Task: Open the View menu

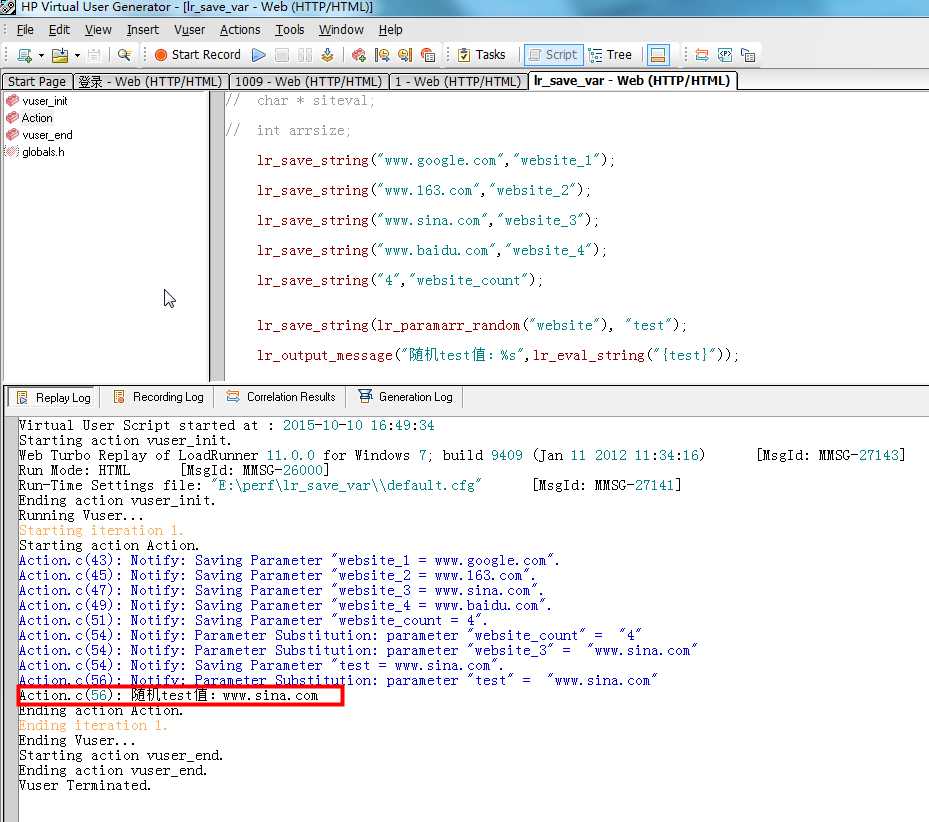Action: click(x=98, y=30)
